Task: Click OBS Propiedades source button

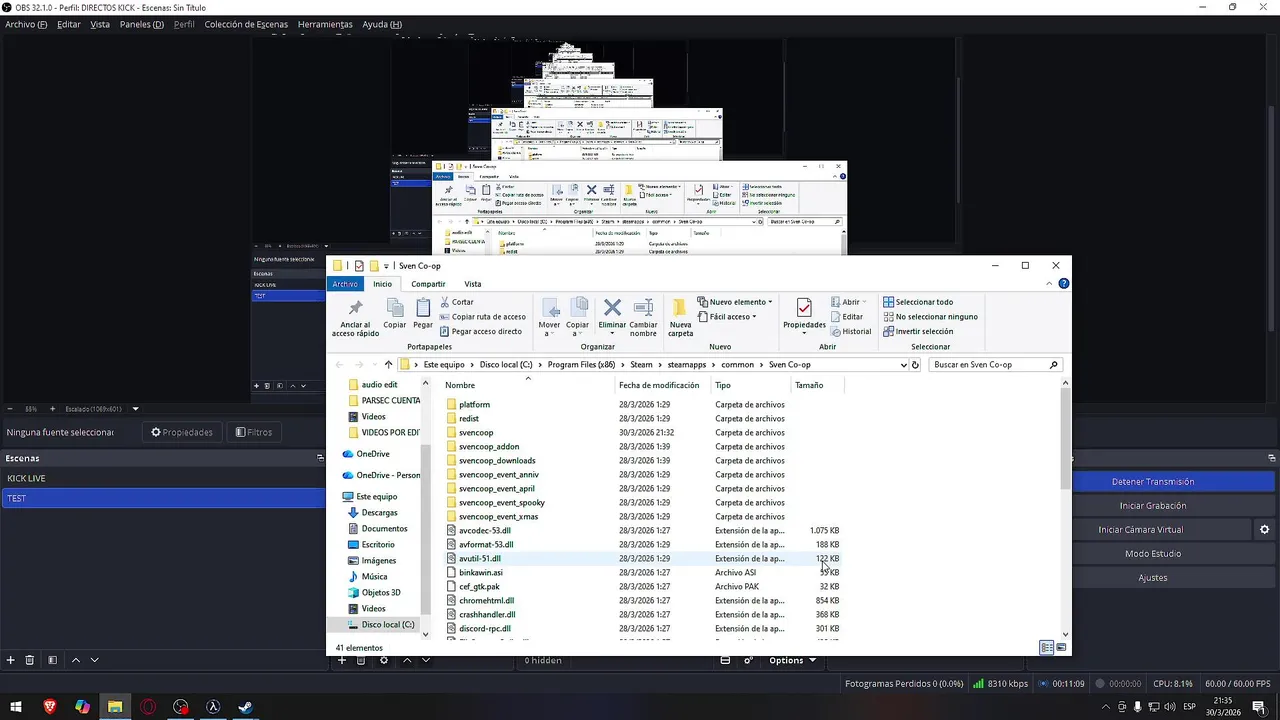Action: [181, 432]
